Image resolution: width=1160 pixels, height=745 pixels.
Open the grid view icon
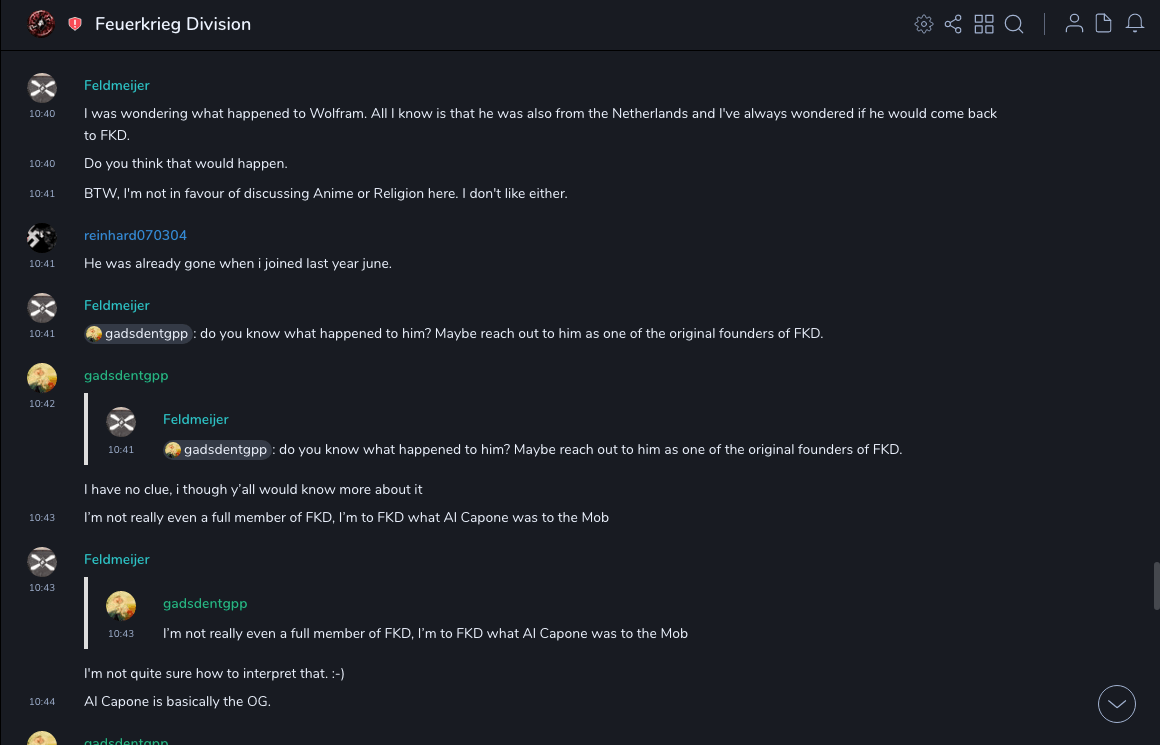tap(984, 24)
